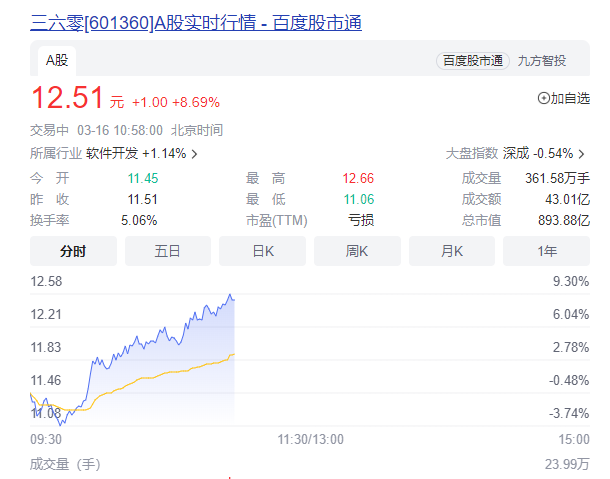Image resolution: width=610 pixels, height=479 pixels.
Task: Click 成交量 value 361.58万手
Action: coord(557,179)
